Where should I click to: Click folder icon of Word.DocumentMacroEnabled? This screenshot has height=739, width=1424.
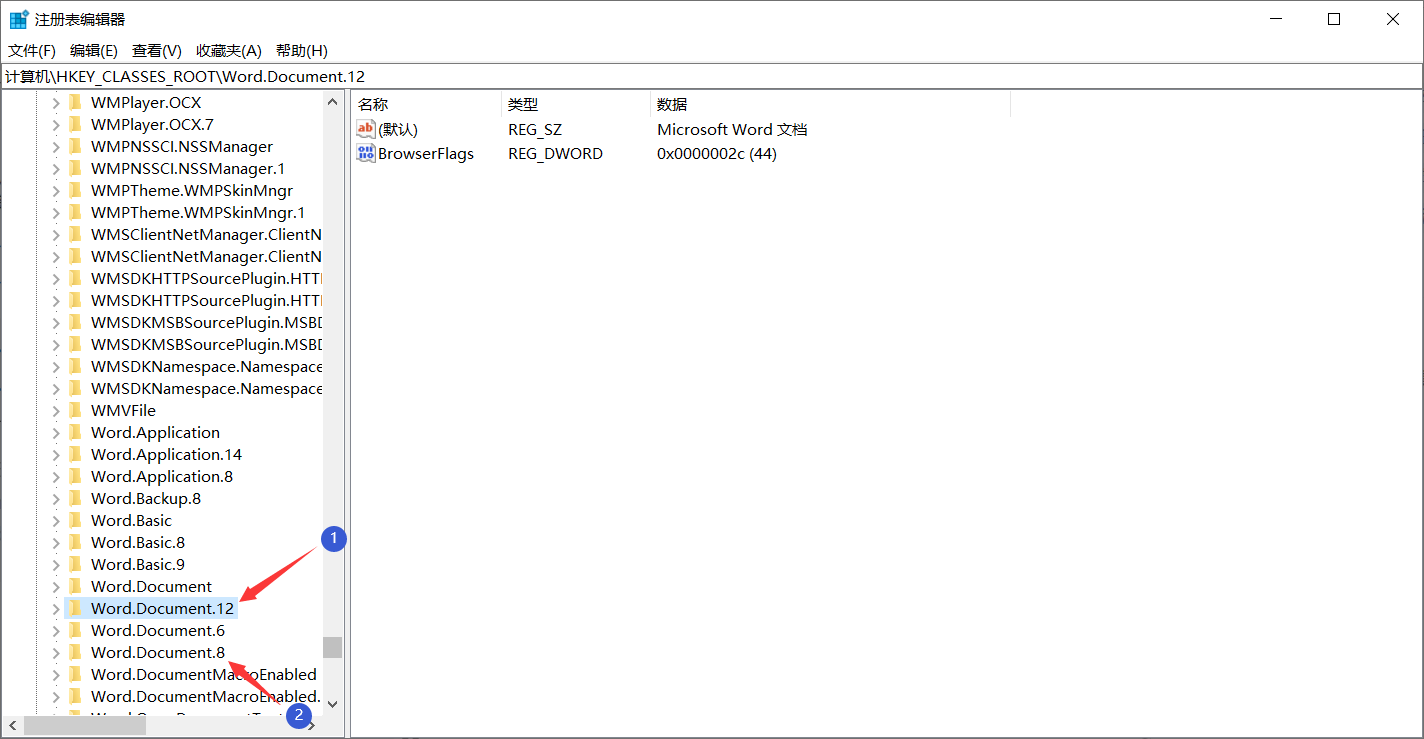[76, 674]
